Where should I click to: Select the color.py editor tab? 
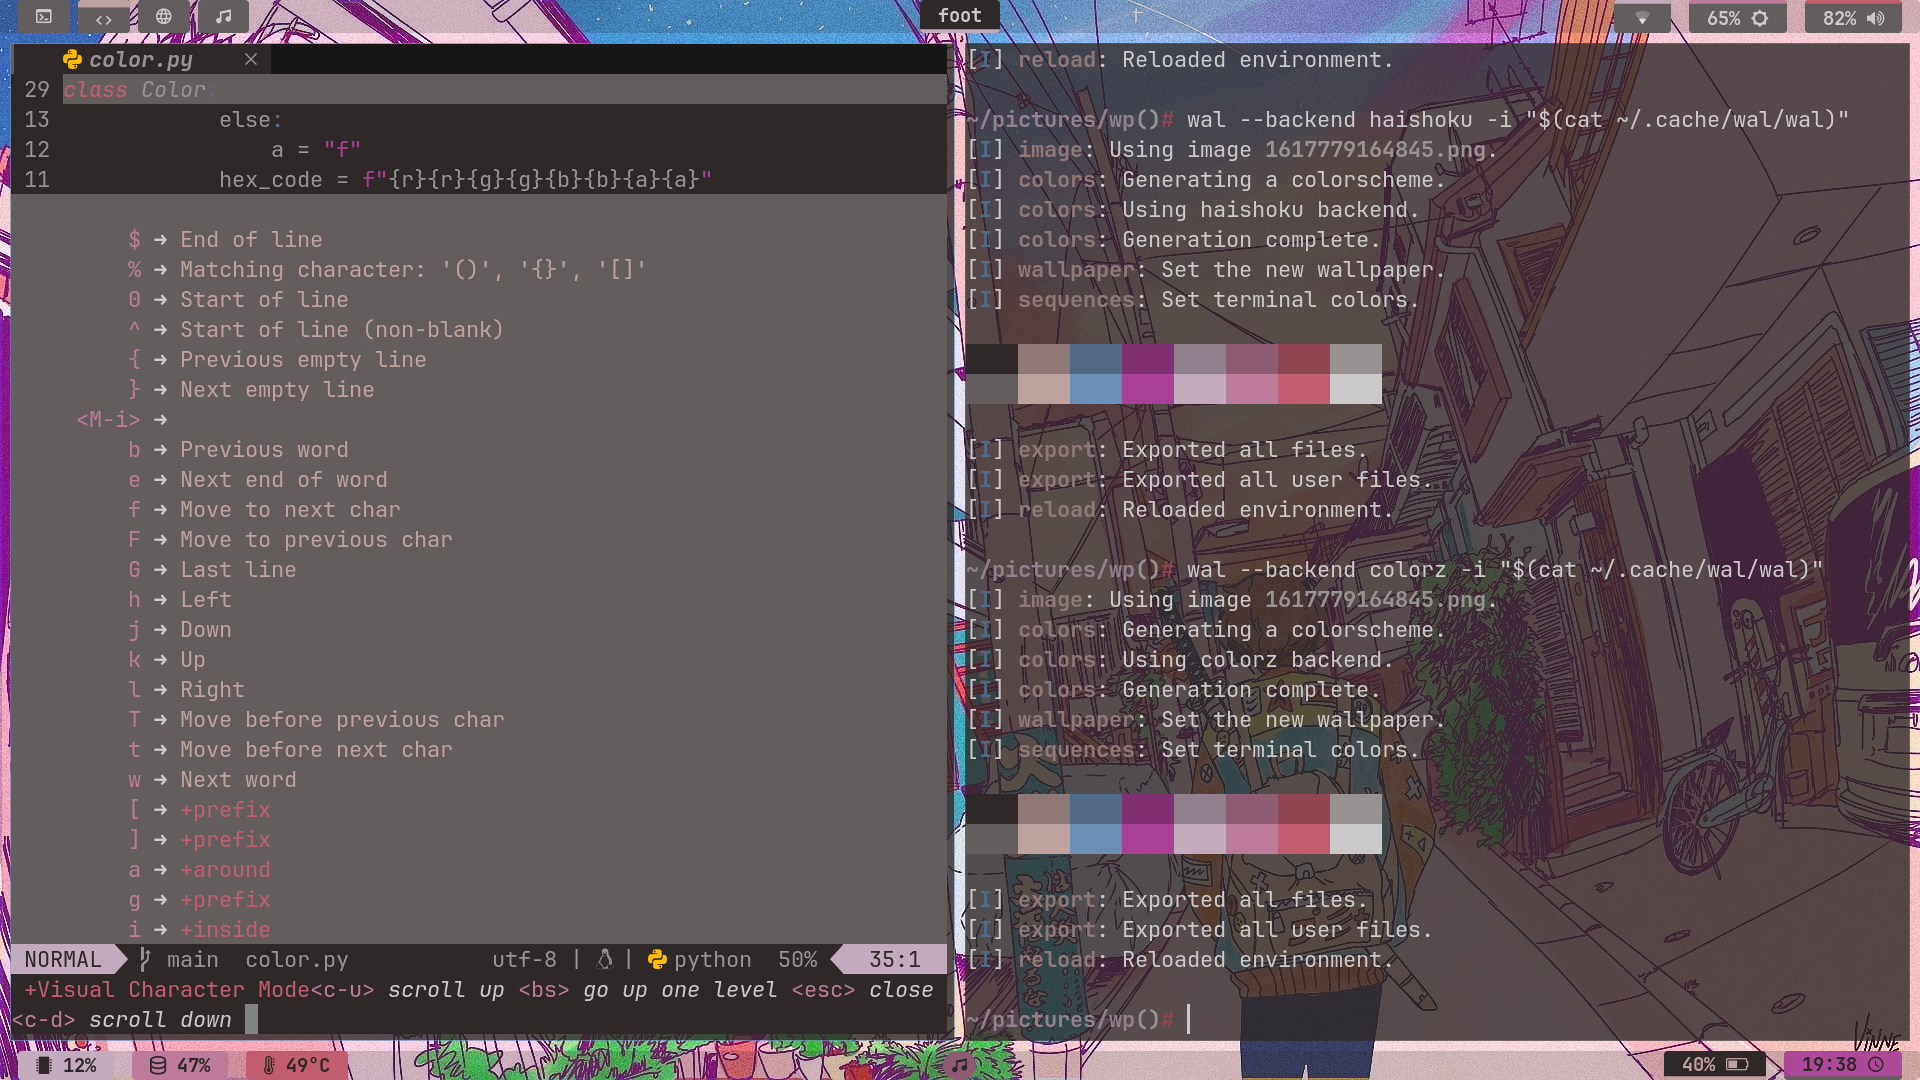pos(140,60)
